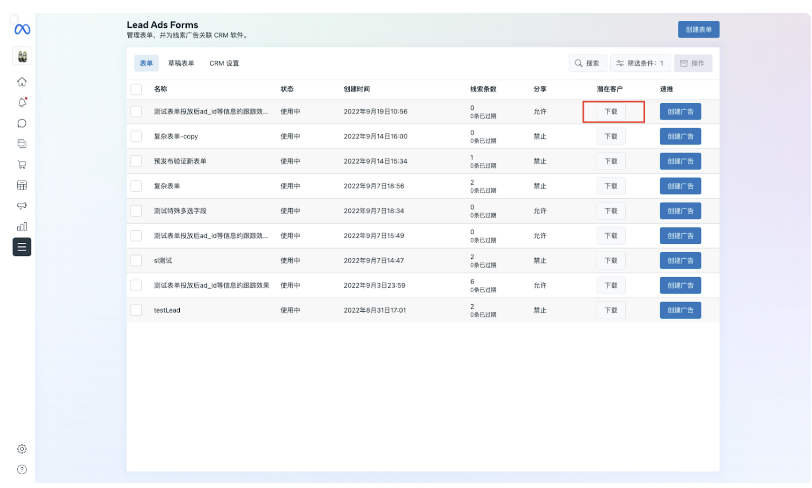Click the top-right 创建表单 button
The image size is (812, 488).
pos(698,29)
